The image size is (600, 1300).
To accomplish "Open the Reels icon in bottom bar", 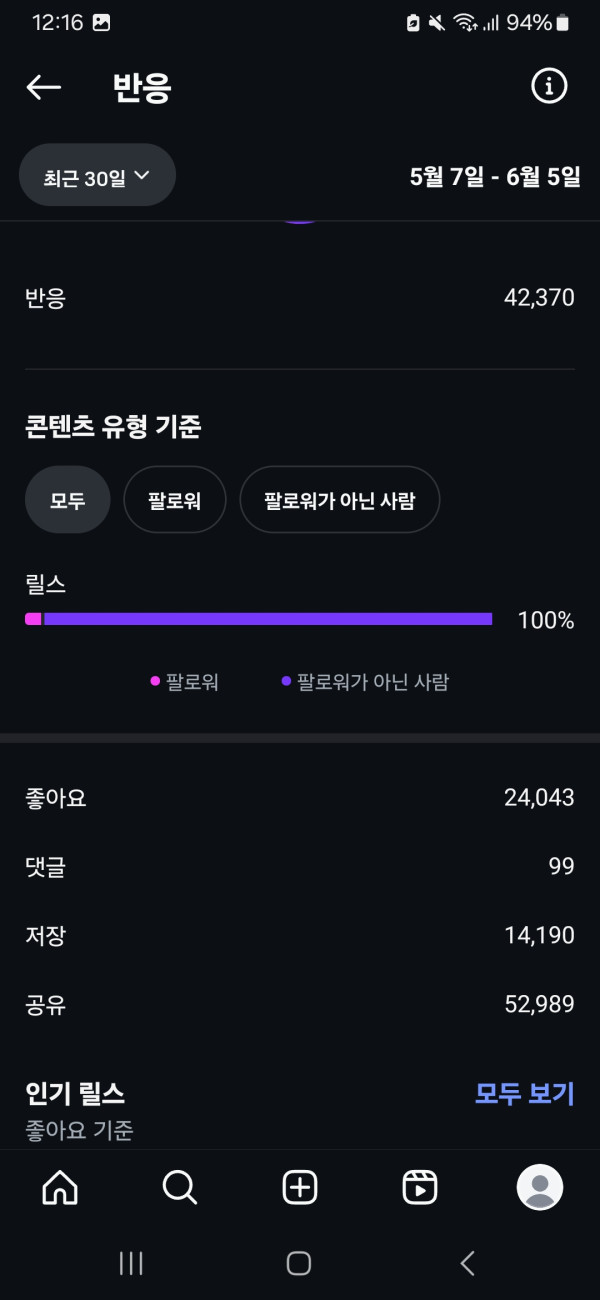I will point(420,1187).
